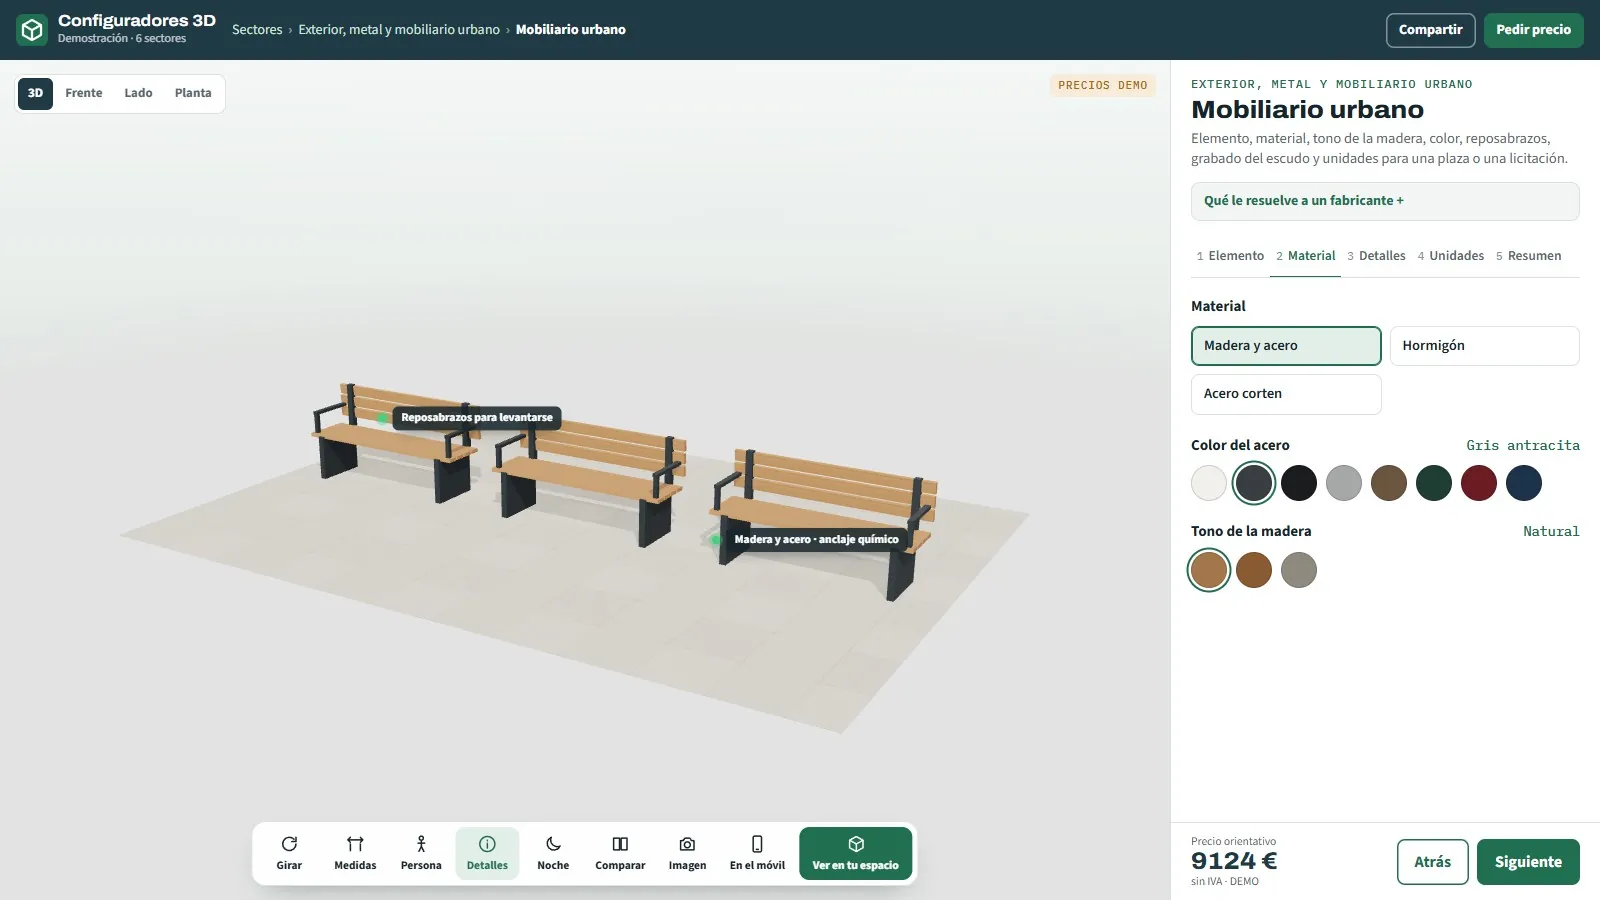Select the dark green steel swatch
The height and width of the screenshot is (900, 1600).
point(1434,483)
